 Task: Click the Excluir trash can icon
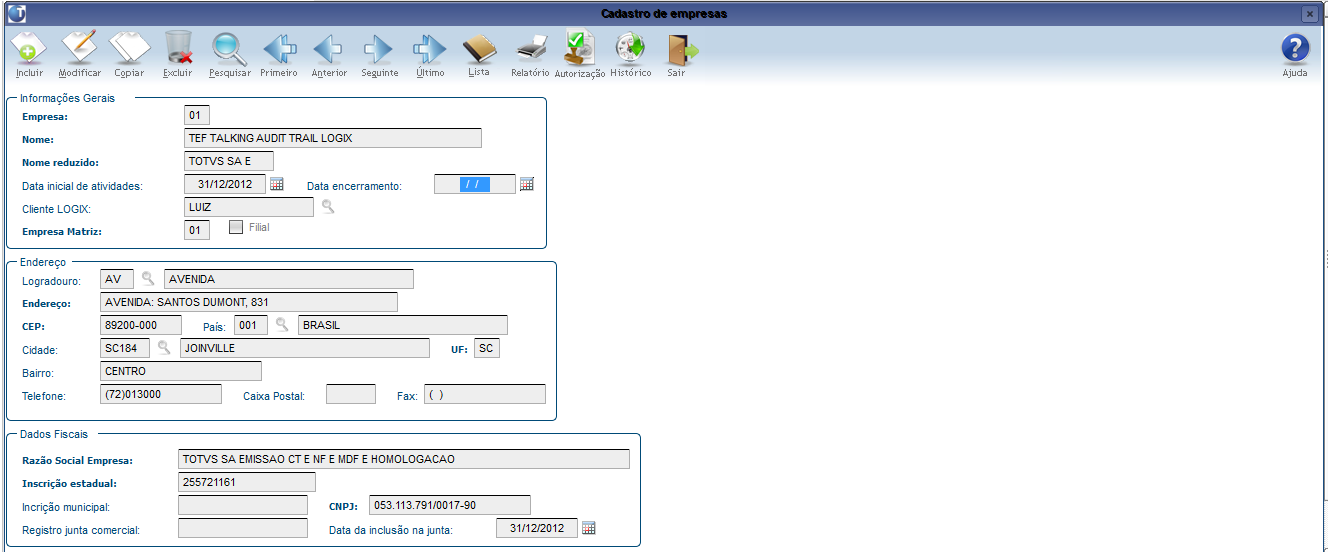coord(178,48)
